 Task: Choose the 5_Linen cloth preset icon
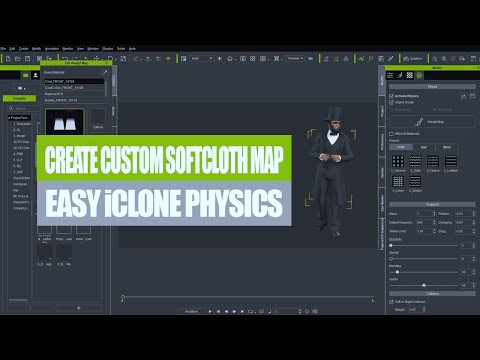point(398,182)
